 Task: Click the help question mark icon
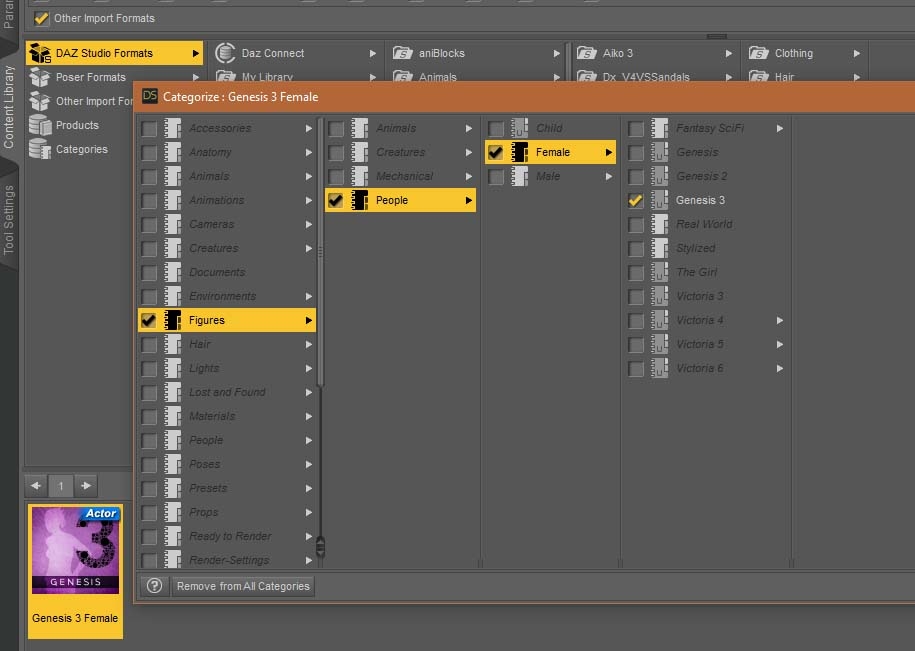click(x=154, y=586)
